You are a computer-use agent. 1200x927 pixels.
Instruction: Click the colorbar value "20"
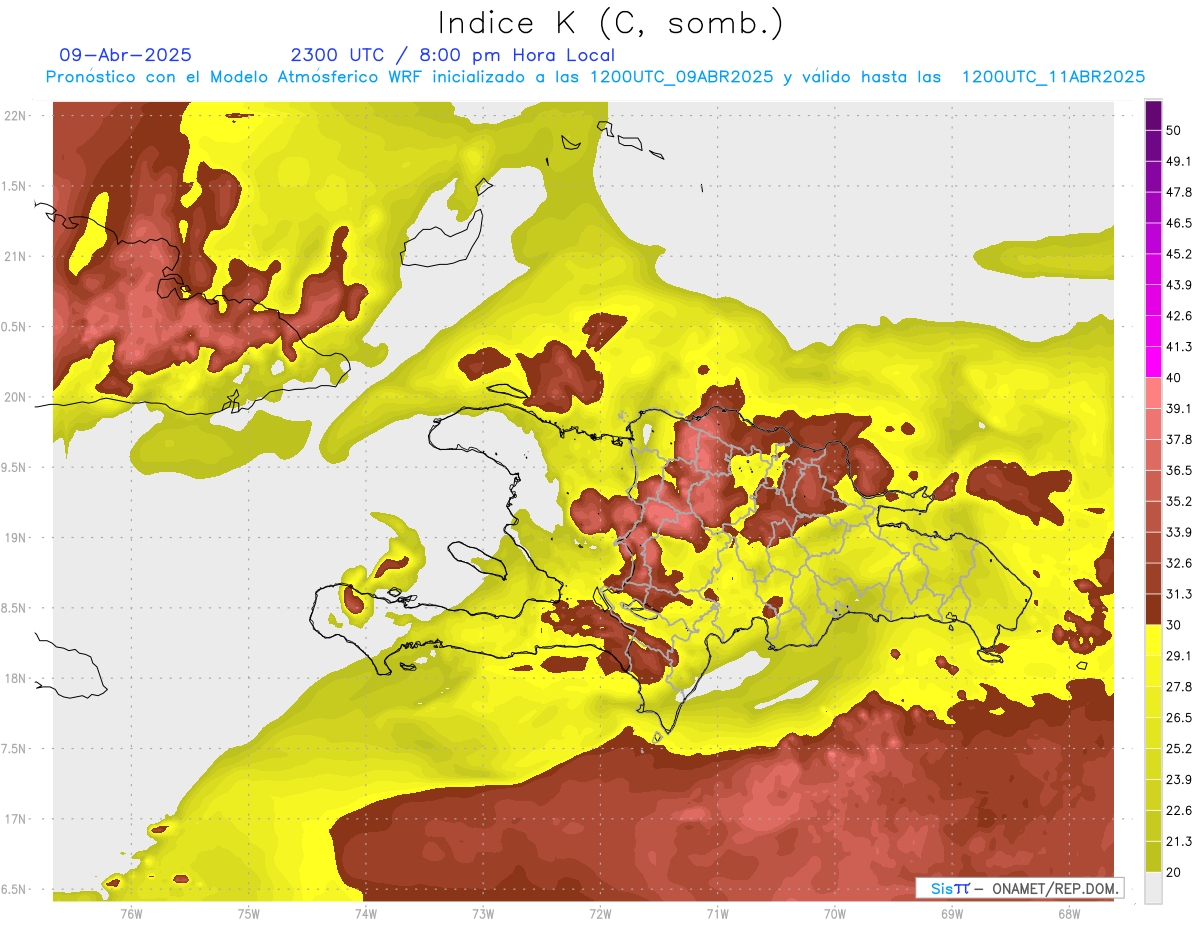click(1174, 872)
